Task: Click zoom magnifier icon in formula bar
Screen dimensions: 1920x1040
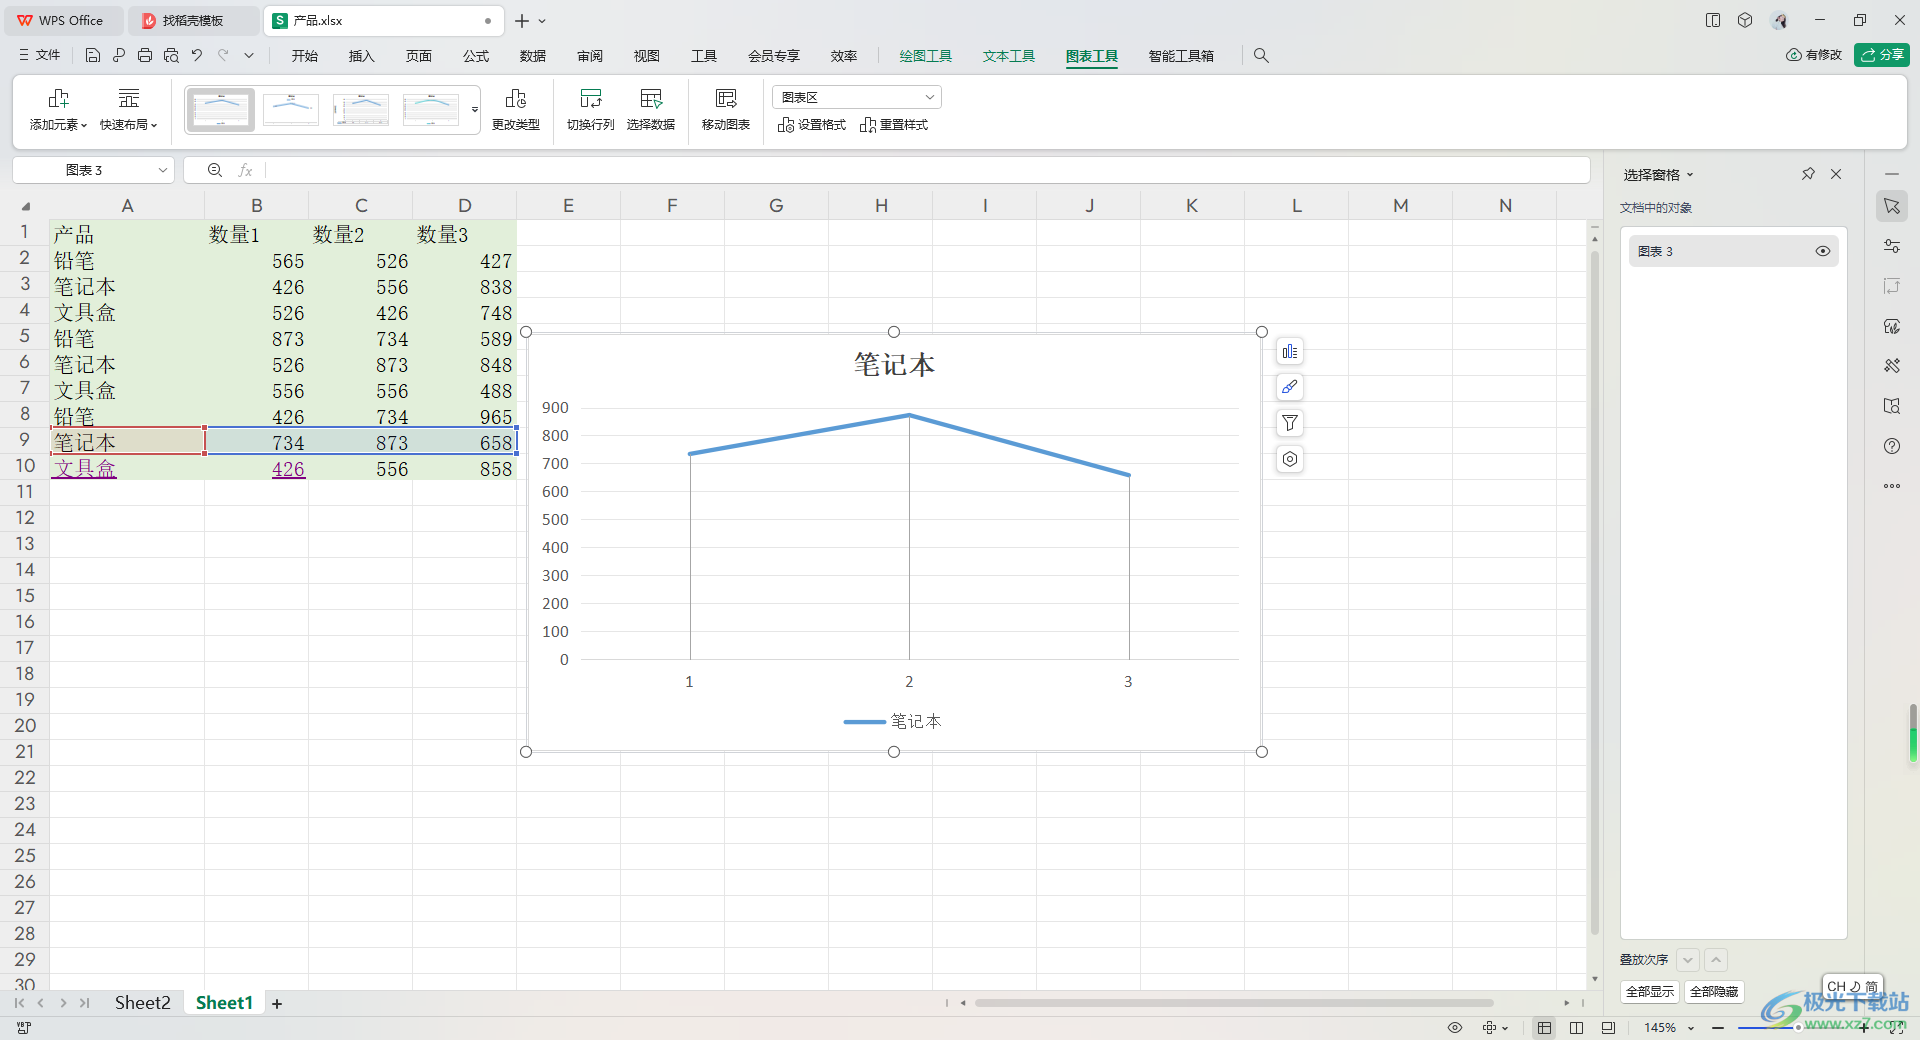Action: click(215, 170)
